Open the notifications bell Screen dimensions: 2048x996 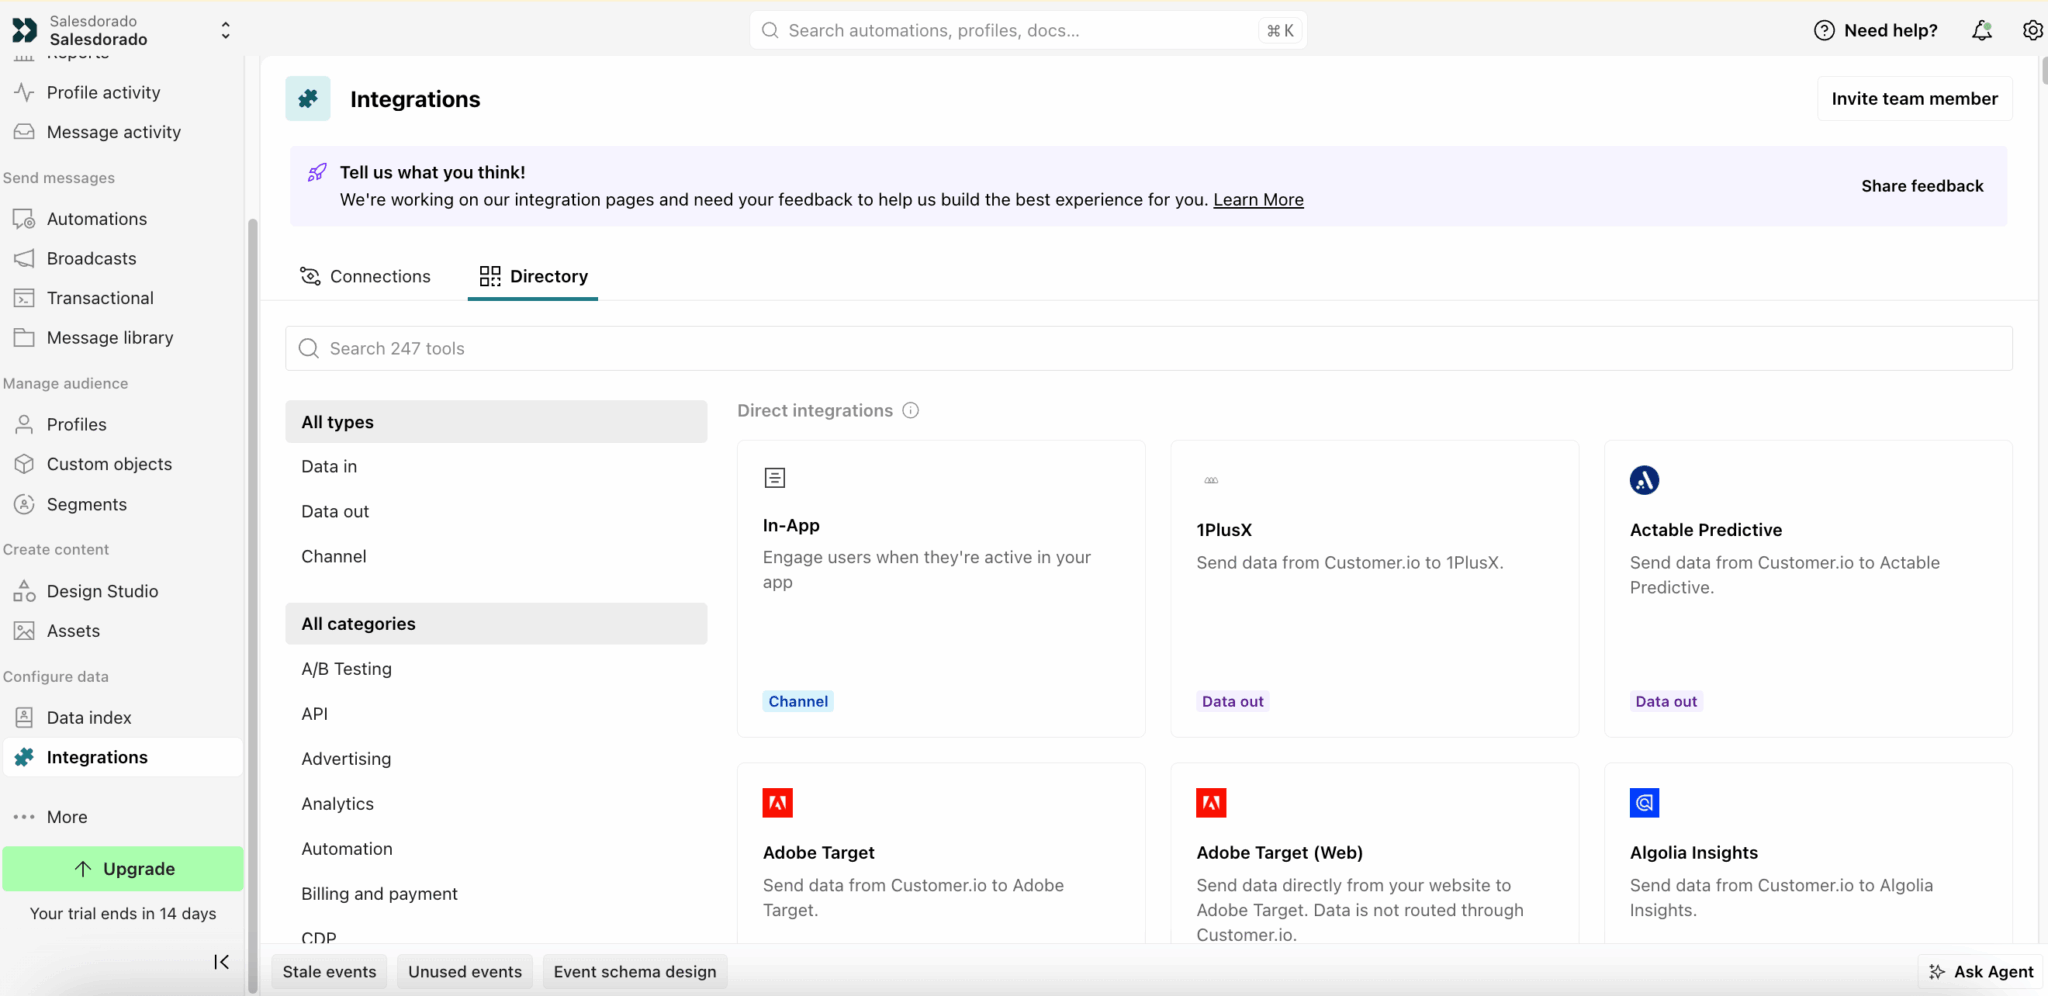pos(1982,30)
